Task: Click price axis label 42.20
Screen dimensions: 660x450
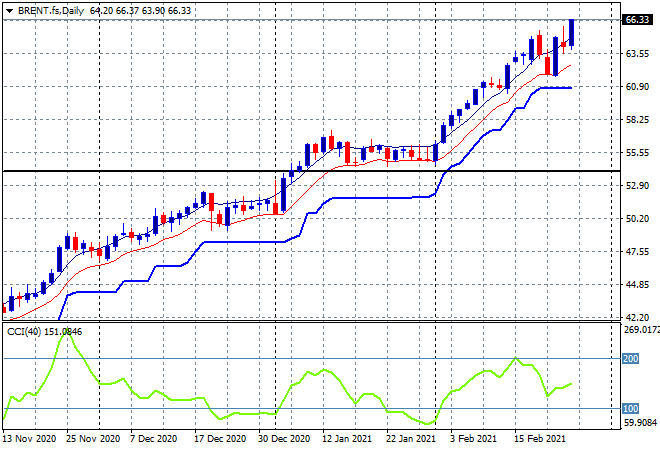Action: [637, 317]
